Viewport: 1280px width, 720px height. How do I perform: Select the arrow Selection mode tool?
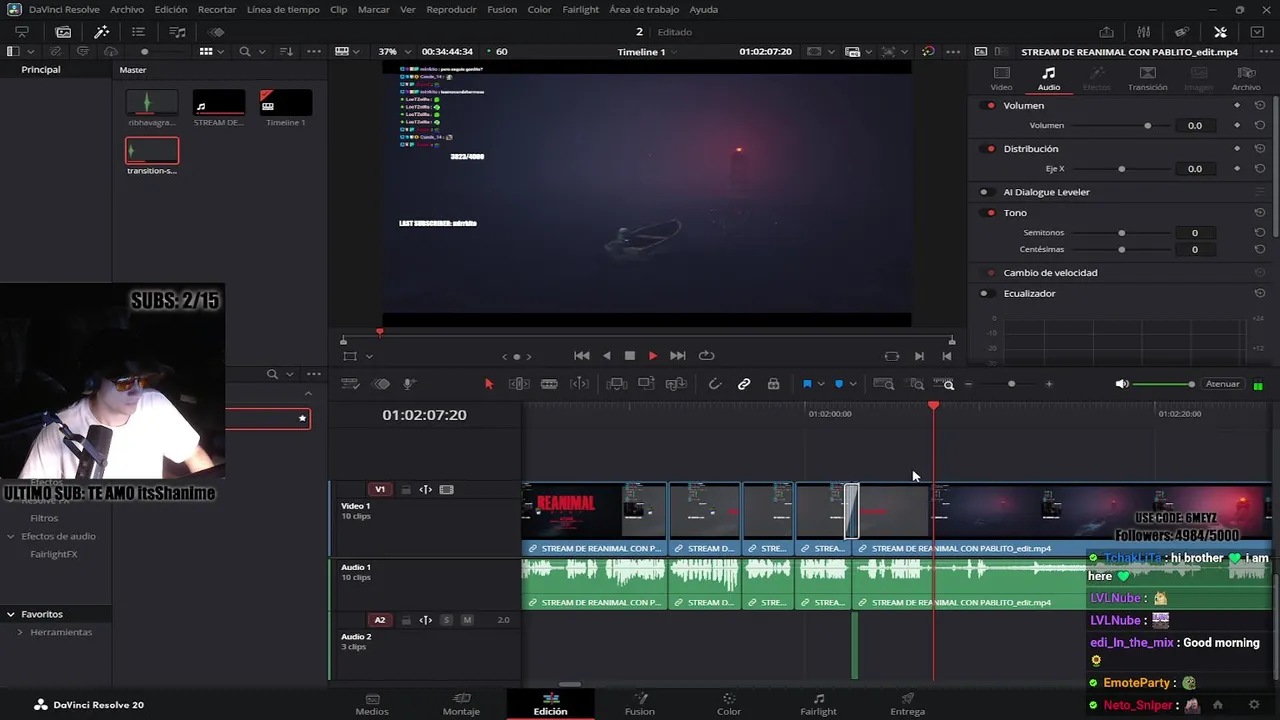(x=489, y=384)
